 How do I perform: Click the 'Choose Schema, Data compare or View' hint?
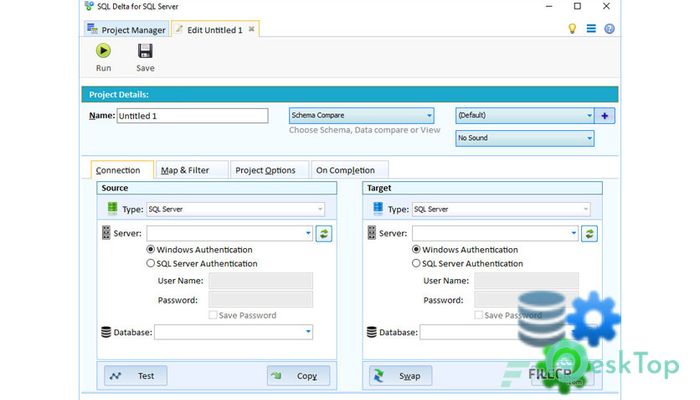click(364, 130)
